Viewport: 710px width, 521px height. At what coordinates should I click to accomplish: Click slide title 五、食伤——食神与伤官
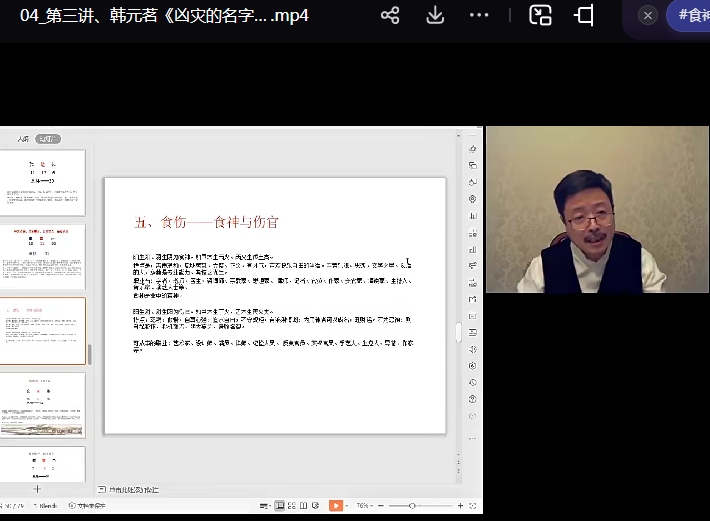[x=206, y=222]
